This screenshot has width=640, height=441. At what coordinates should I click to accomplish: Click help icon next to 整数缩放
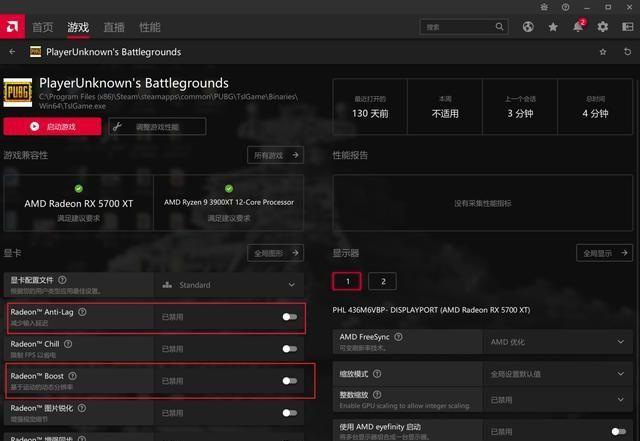(x=377, y=394)
